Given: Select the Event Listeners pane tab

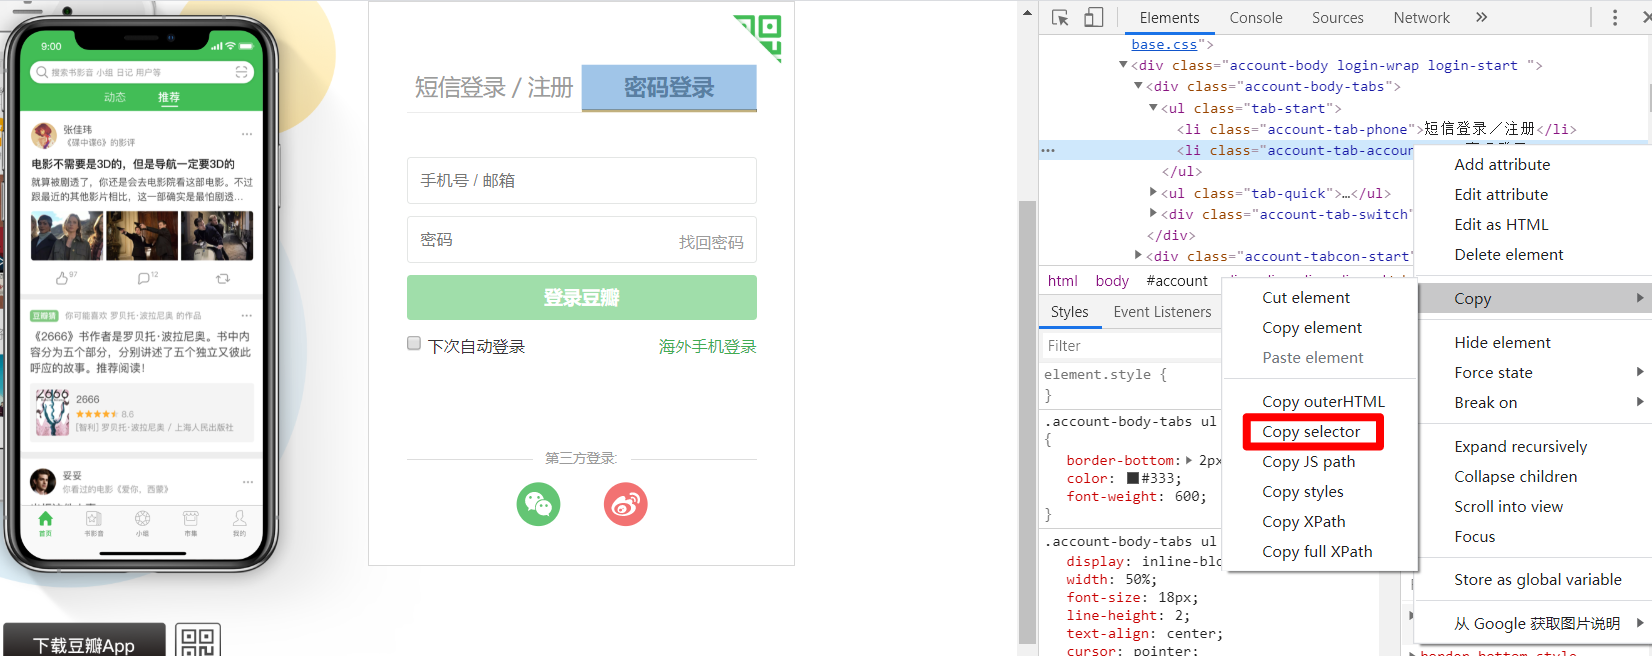Looking at the screenshot, I should (1162, 312).
